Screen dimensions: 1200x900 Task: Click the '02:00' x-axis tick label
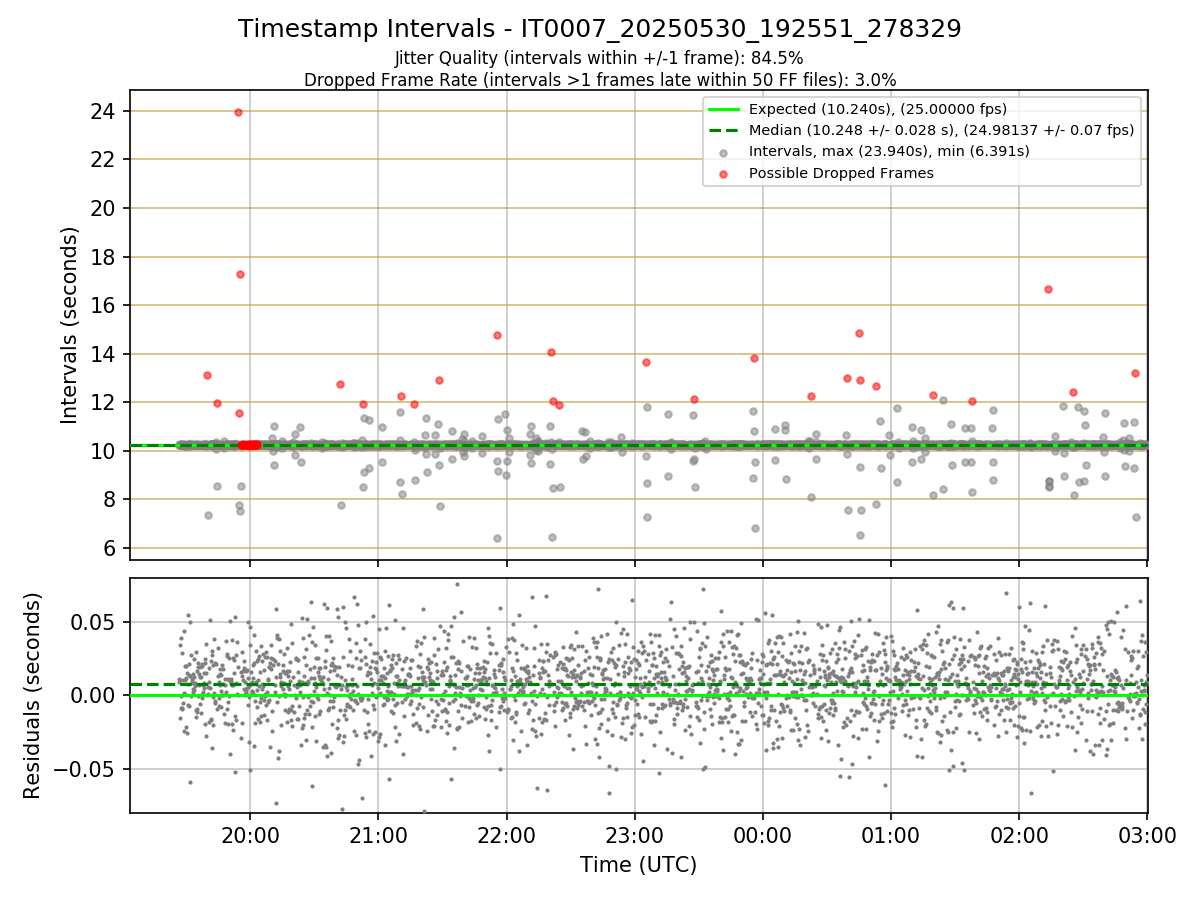point(1019,836)
